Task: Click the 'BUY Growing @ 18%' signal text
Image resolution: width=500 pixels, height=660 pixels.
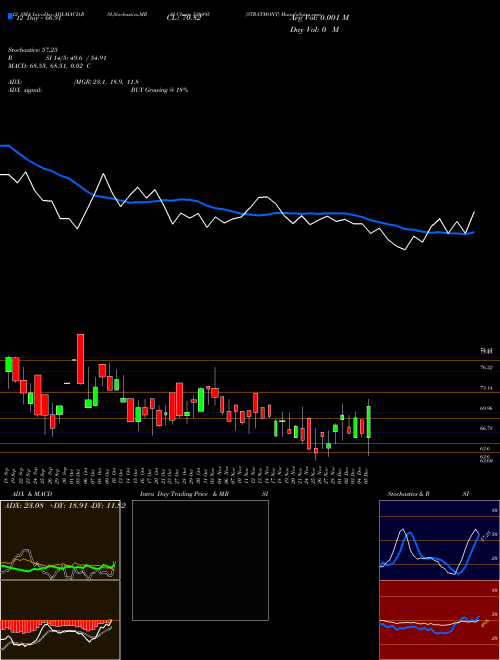Action: tap(159, 90)
